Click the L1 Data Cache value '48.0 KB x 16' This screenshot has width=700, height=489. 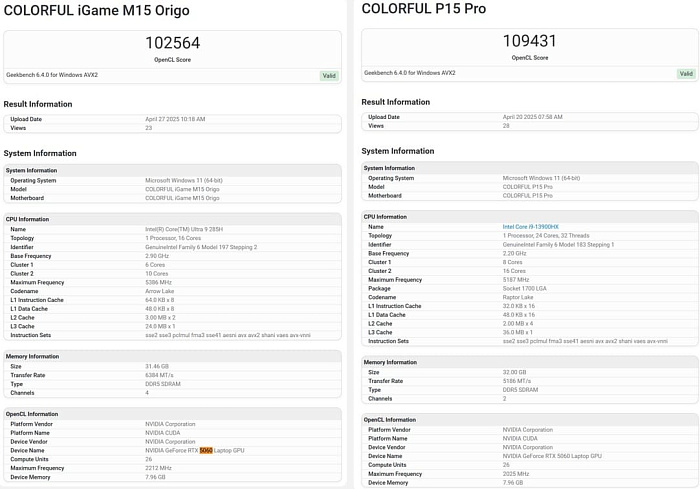(x=519, y=315)
